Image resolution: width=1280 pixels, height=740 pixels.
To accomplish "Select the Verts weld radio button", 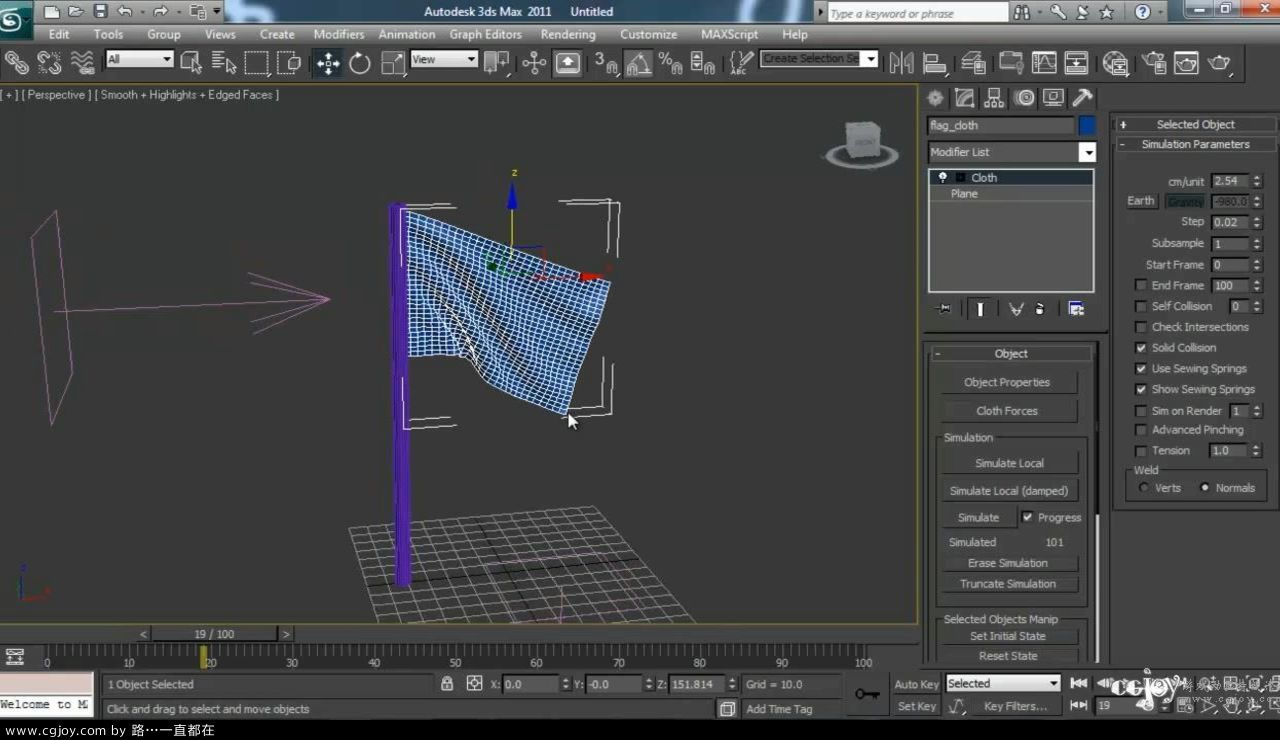I will click(x=1144, y=488).
